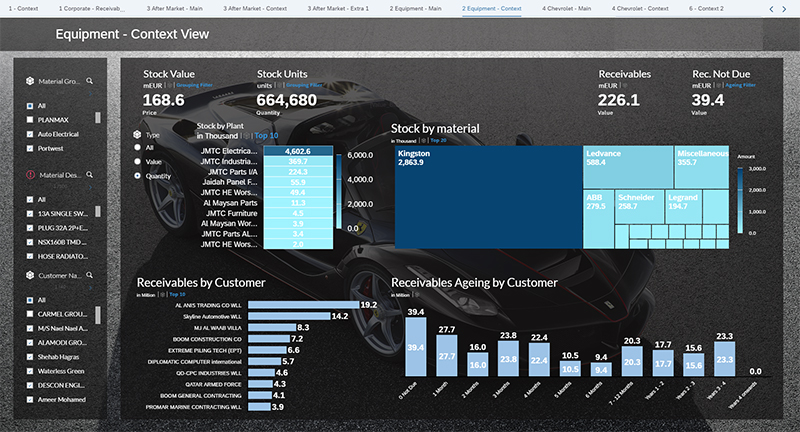Open the 4 Chevrolet - Main tab

tap(567, 9)
